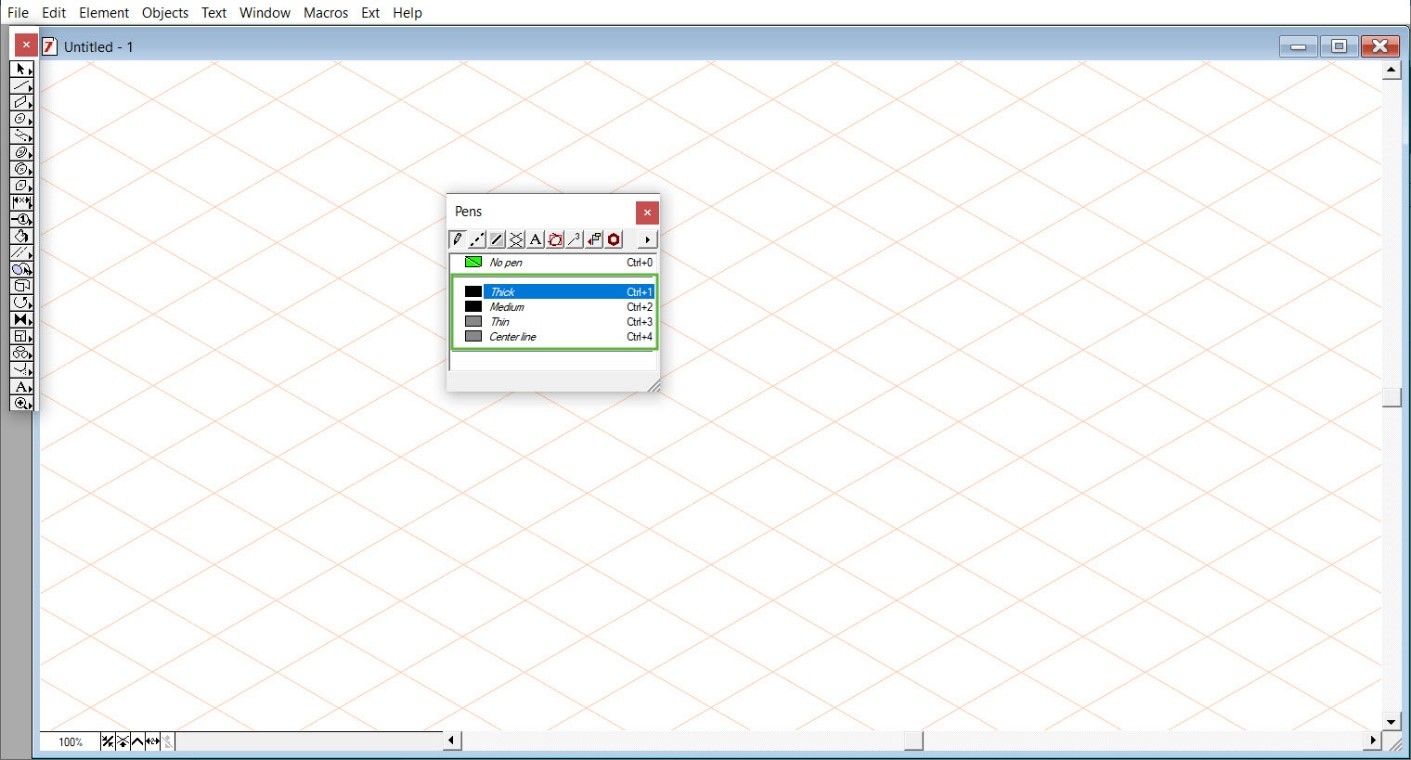Activate the magnifier zoom tool

[22, 403]
